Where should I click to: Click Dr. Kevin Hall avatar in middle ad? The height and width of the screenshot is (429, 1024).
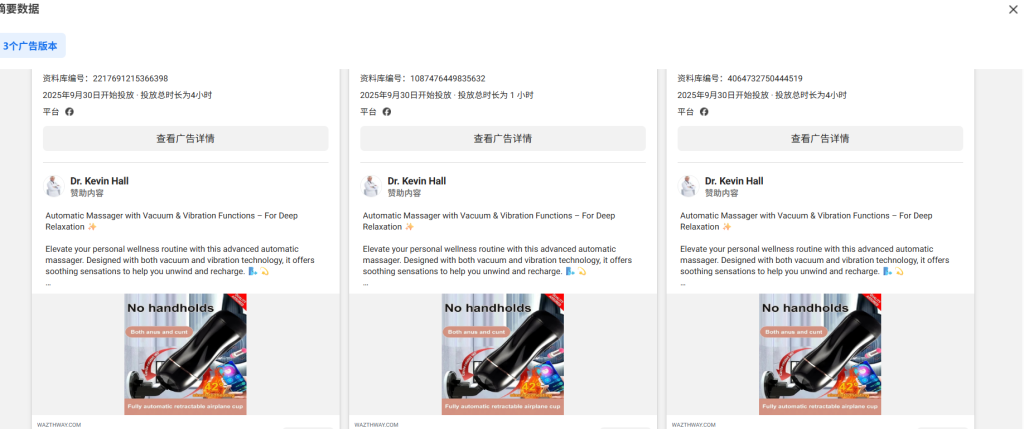371,186
